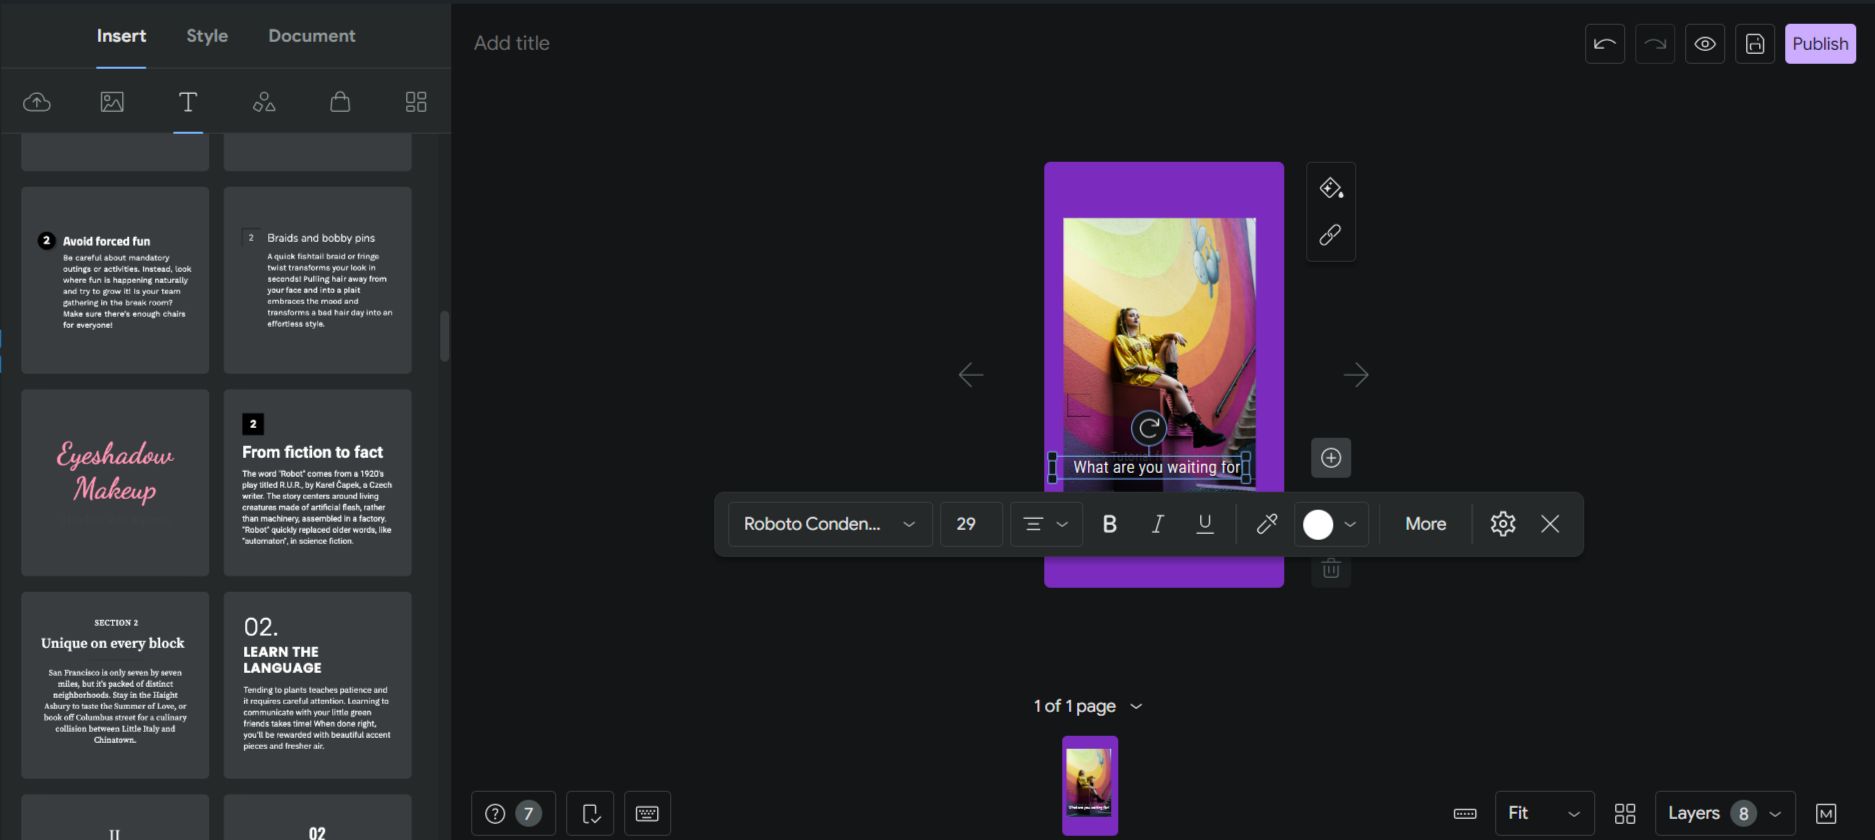The width and height of the screenshot is (1875, 840).
Task: Open the upload media icon
Action: 37,102
